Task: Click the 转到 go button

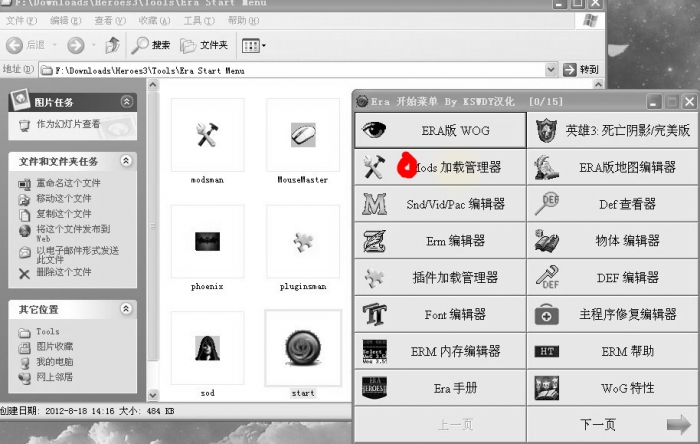Action: coord(580,70)
